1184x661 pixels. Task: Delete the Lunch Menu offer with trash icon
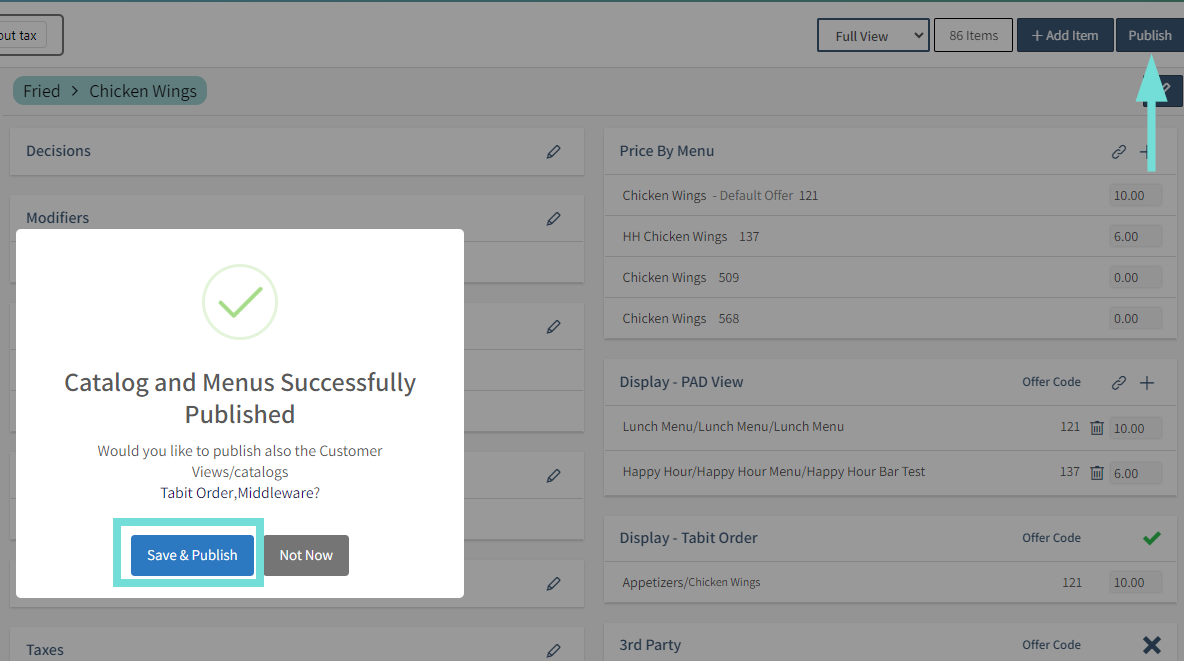1097,428
